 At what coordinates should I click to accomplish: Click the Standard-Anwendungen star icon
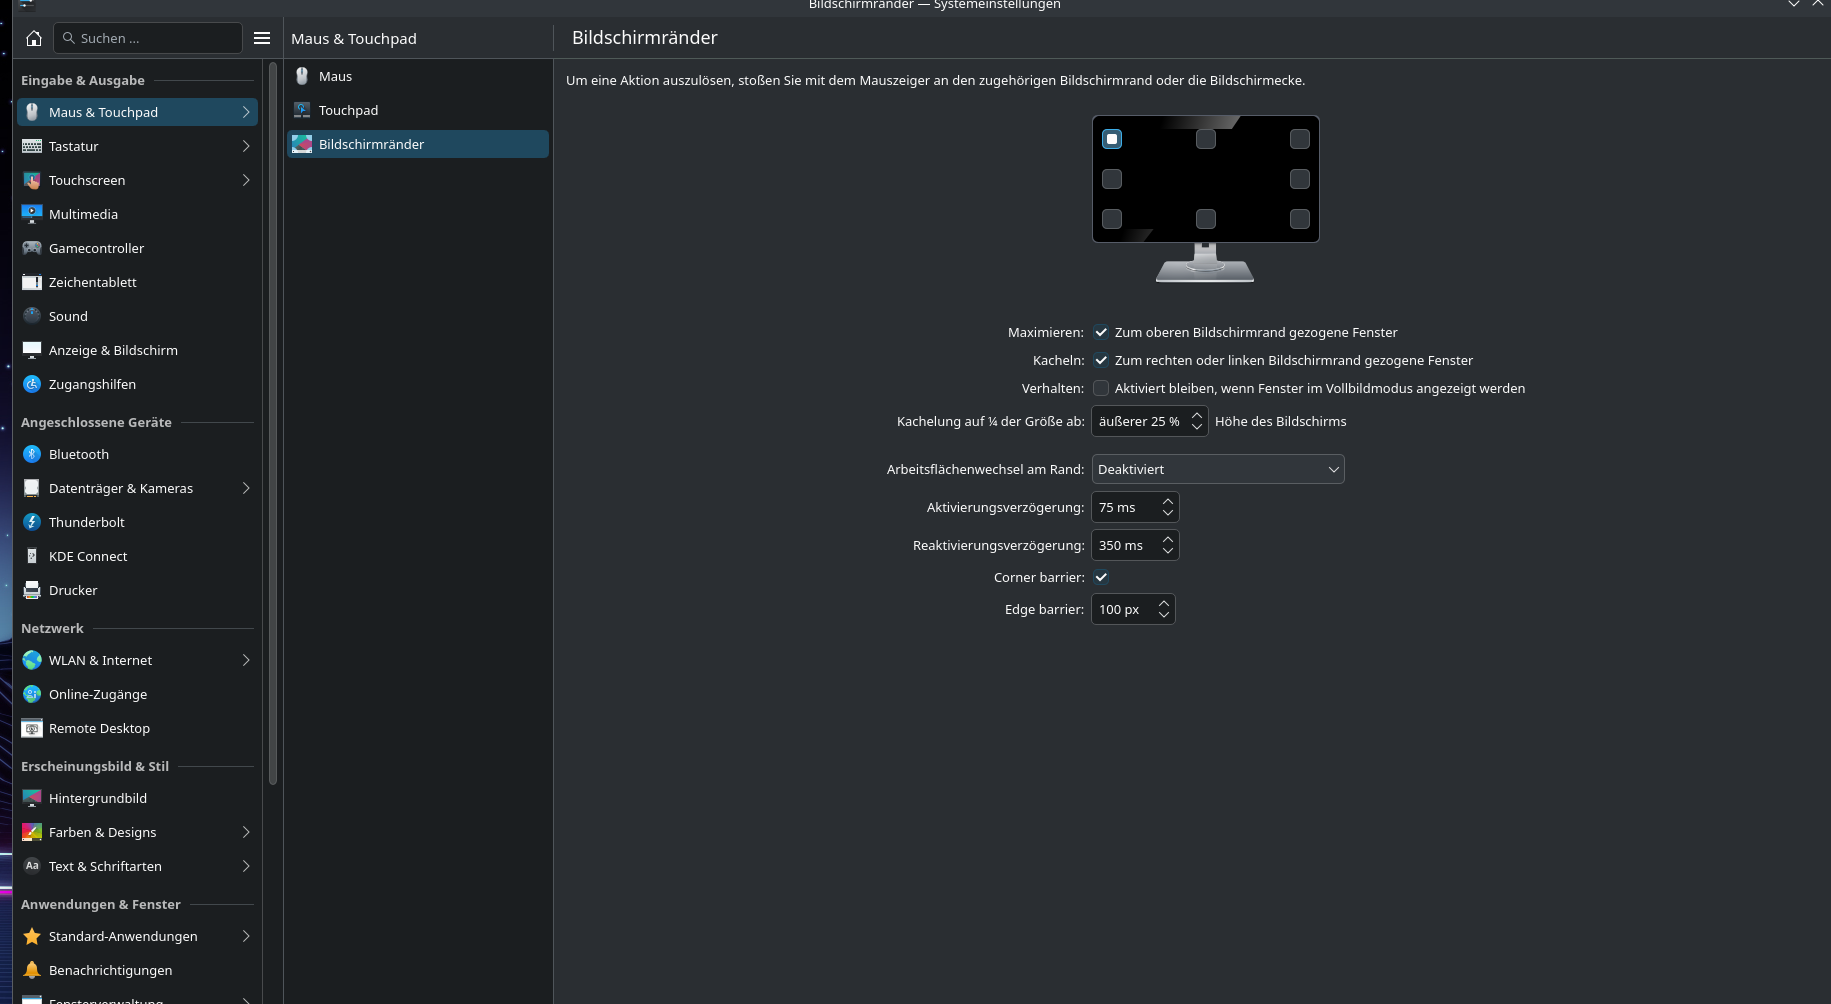click(x=32, y=936)
